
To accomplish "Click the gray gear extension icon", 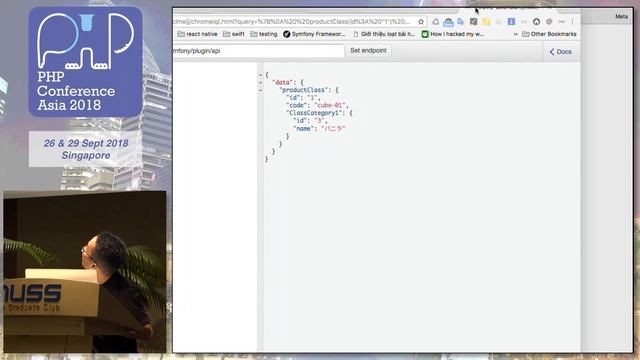I will (x=549, y=22).
